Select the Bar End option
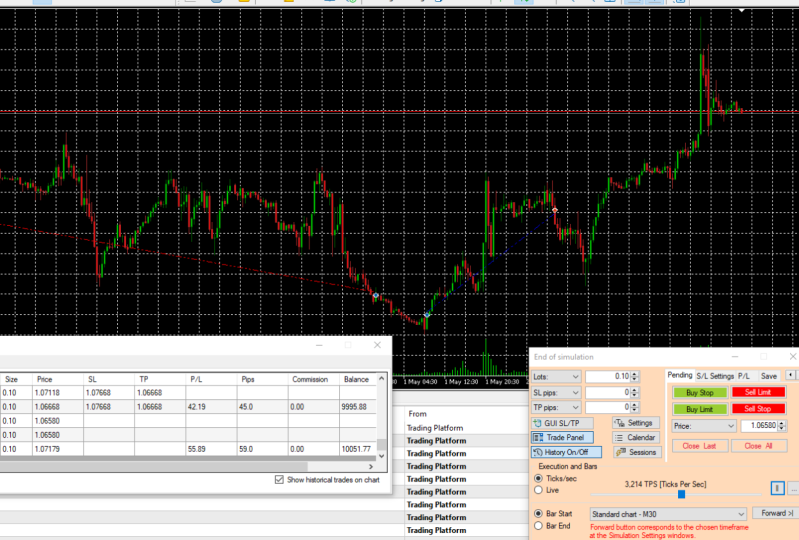Image resolution: width=799 pixels, height=540 pixels. point(538,526)
